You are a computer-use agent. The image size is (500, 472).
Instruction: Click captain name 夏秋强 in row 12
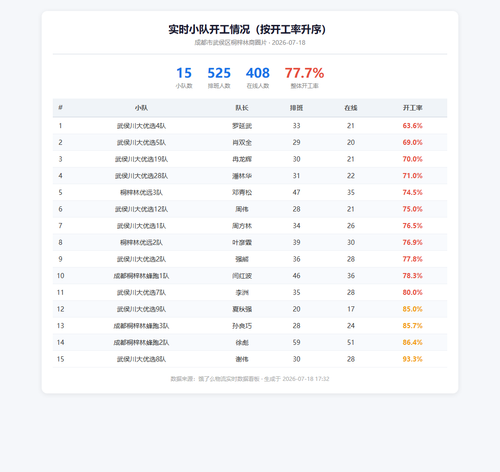click(x=242, y=309)
